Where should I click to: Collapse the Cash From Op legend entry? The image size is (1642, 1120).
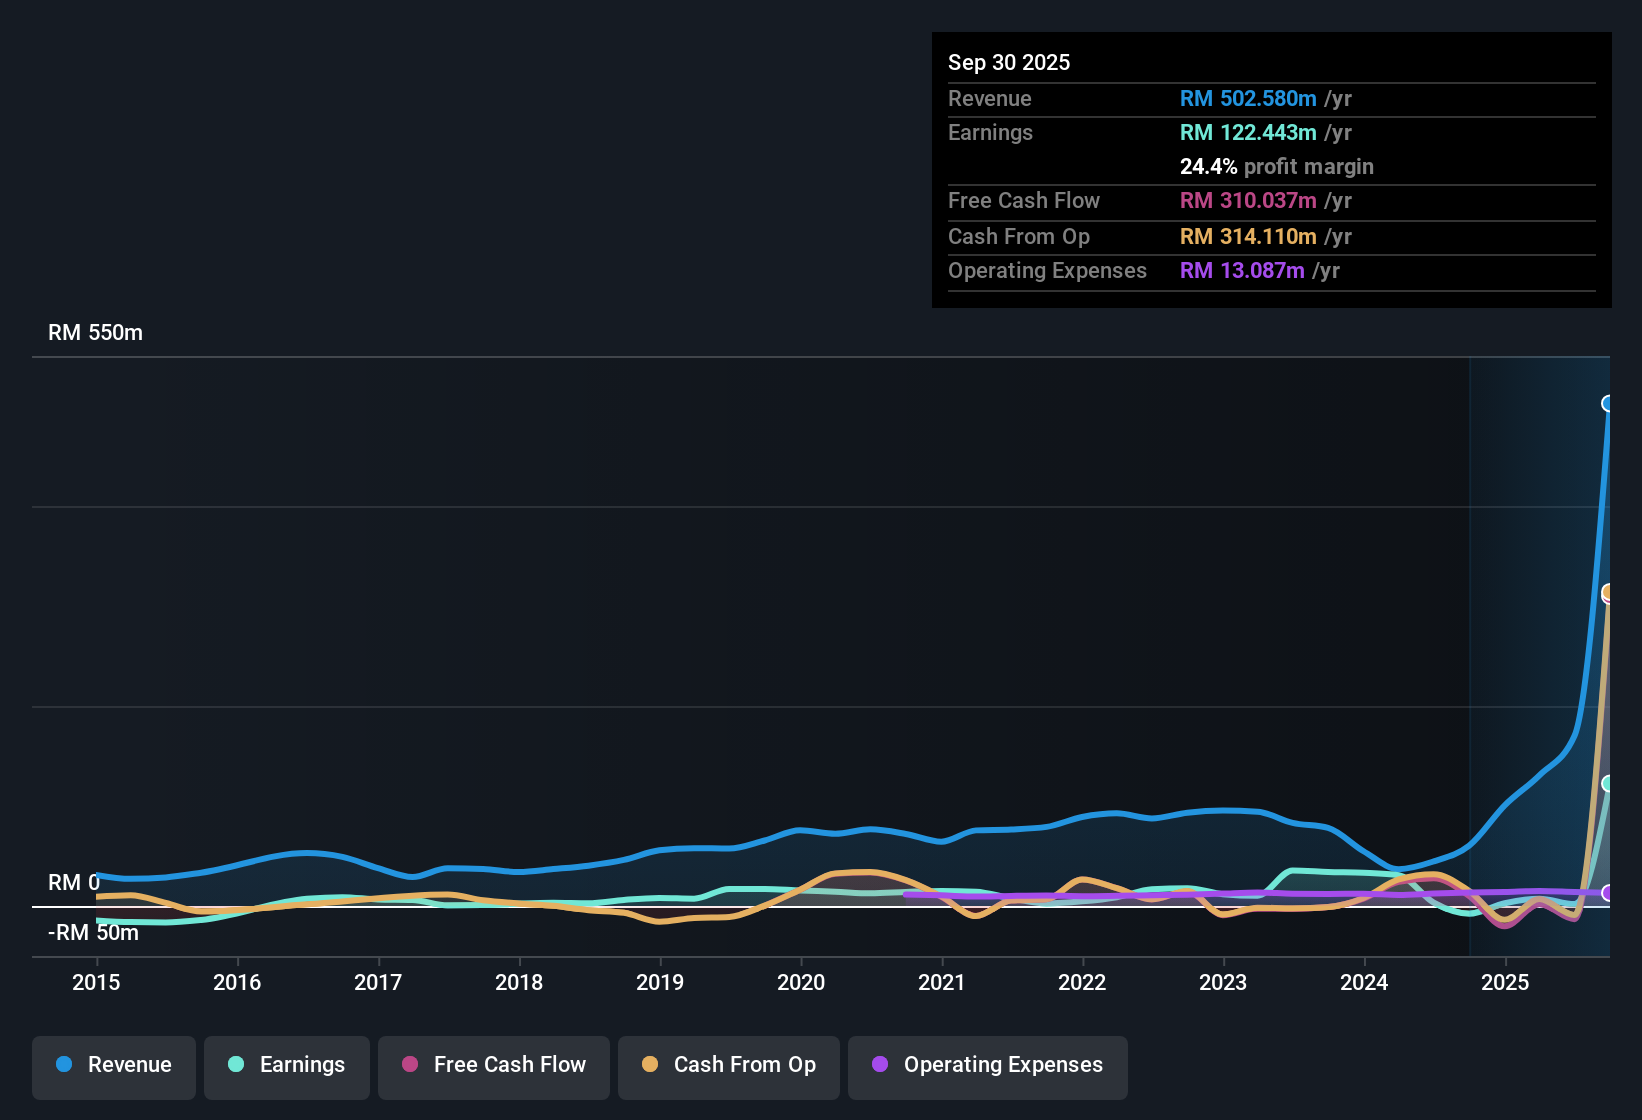(728, 1066)
